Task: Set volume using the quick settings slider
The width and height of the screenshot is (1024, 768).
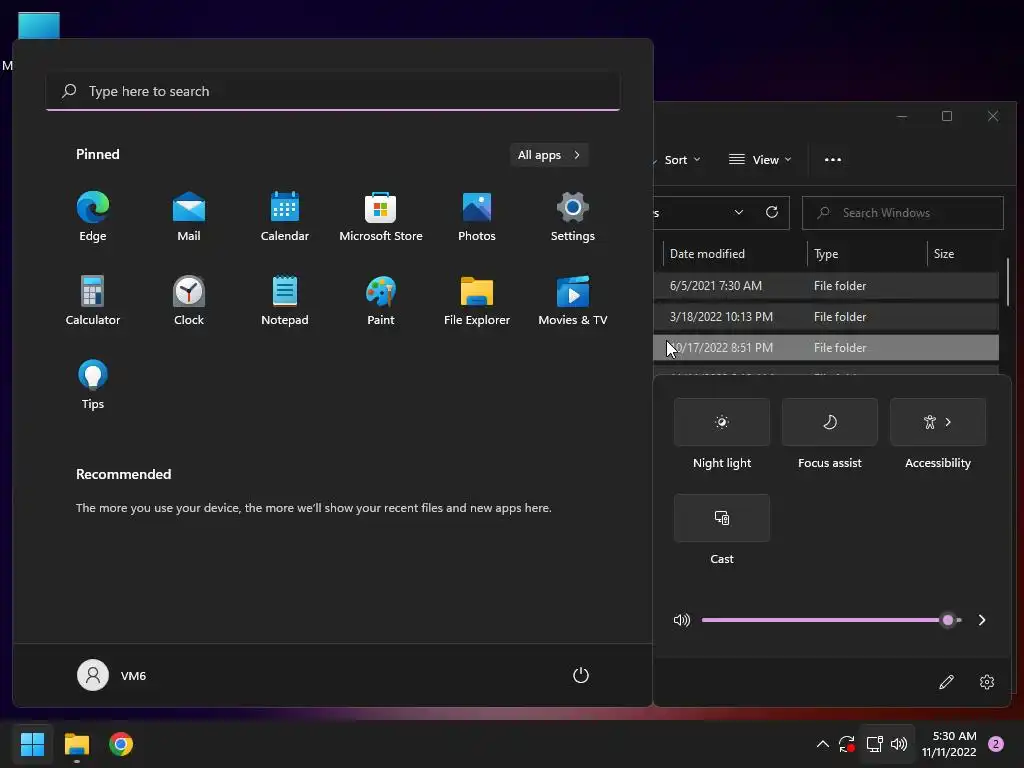Action: tap(831, 620)
